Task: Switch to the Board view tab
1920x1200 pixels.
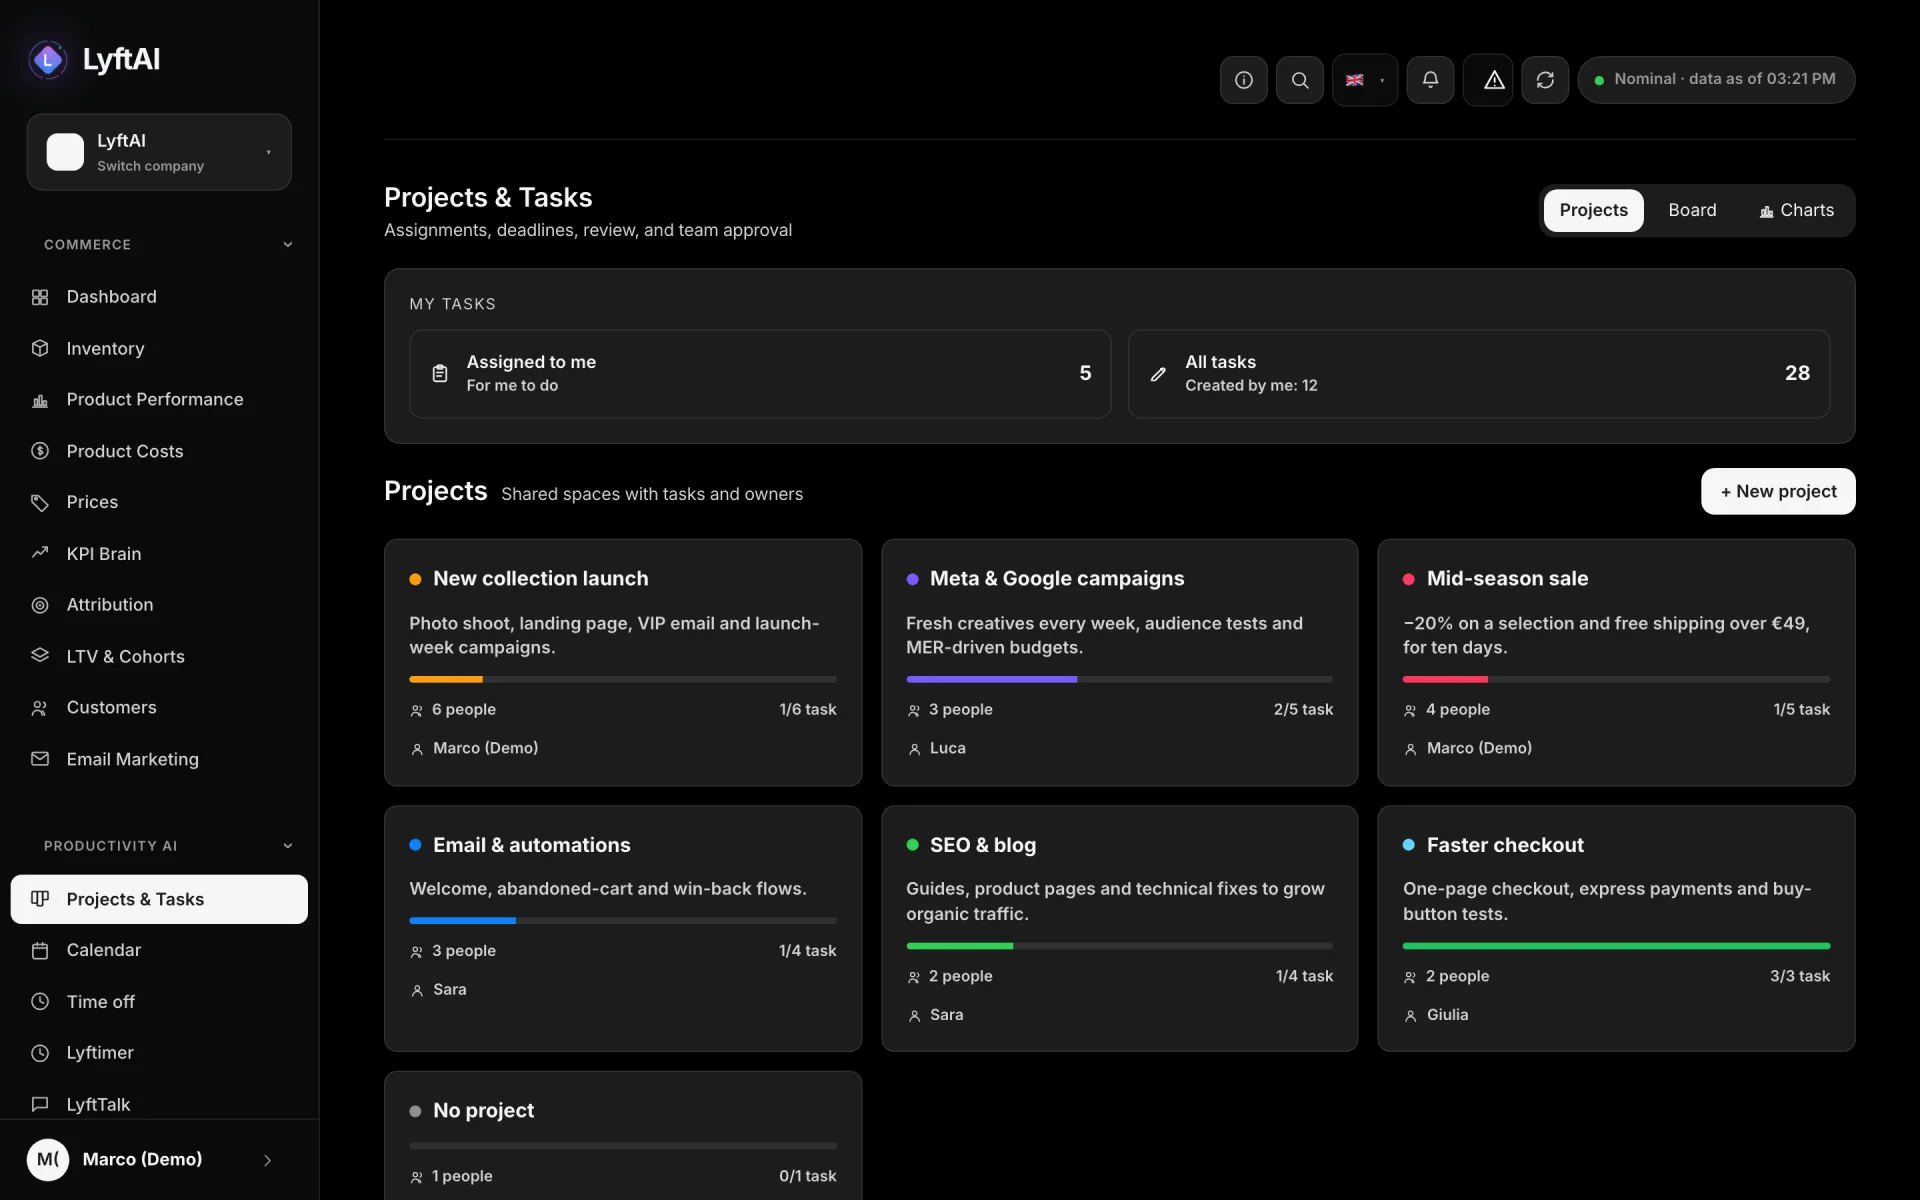Action: [1692, 211]
